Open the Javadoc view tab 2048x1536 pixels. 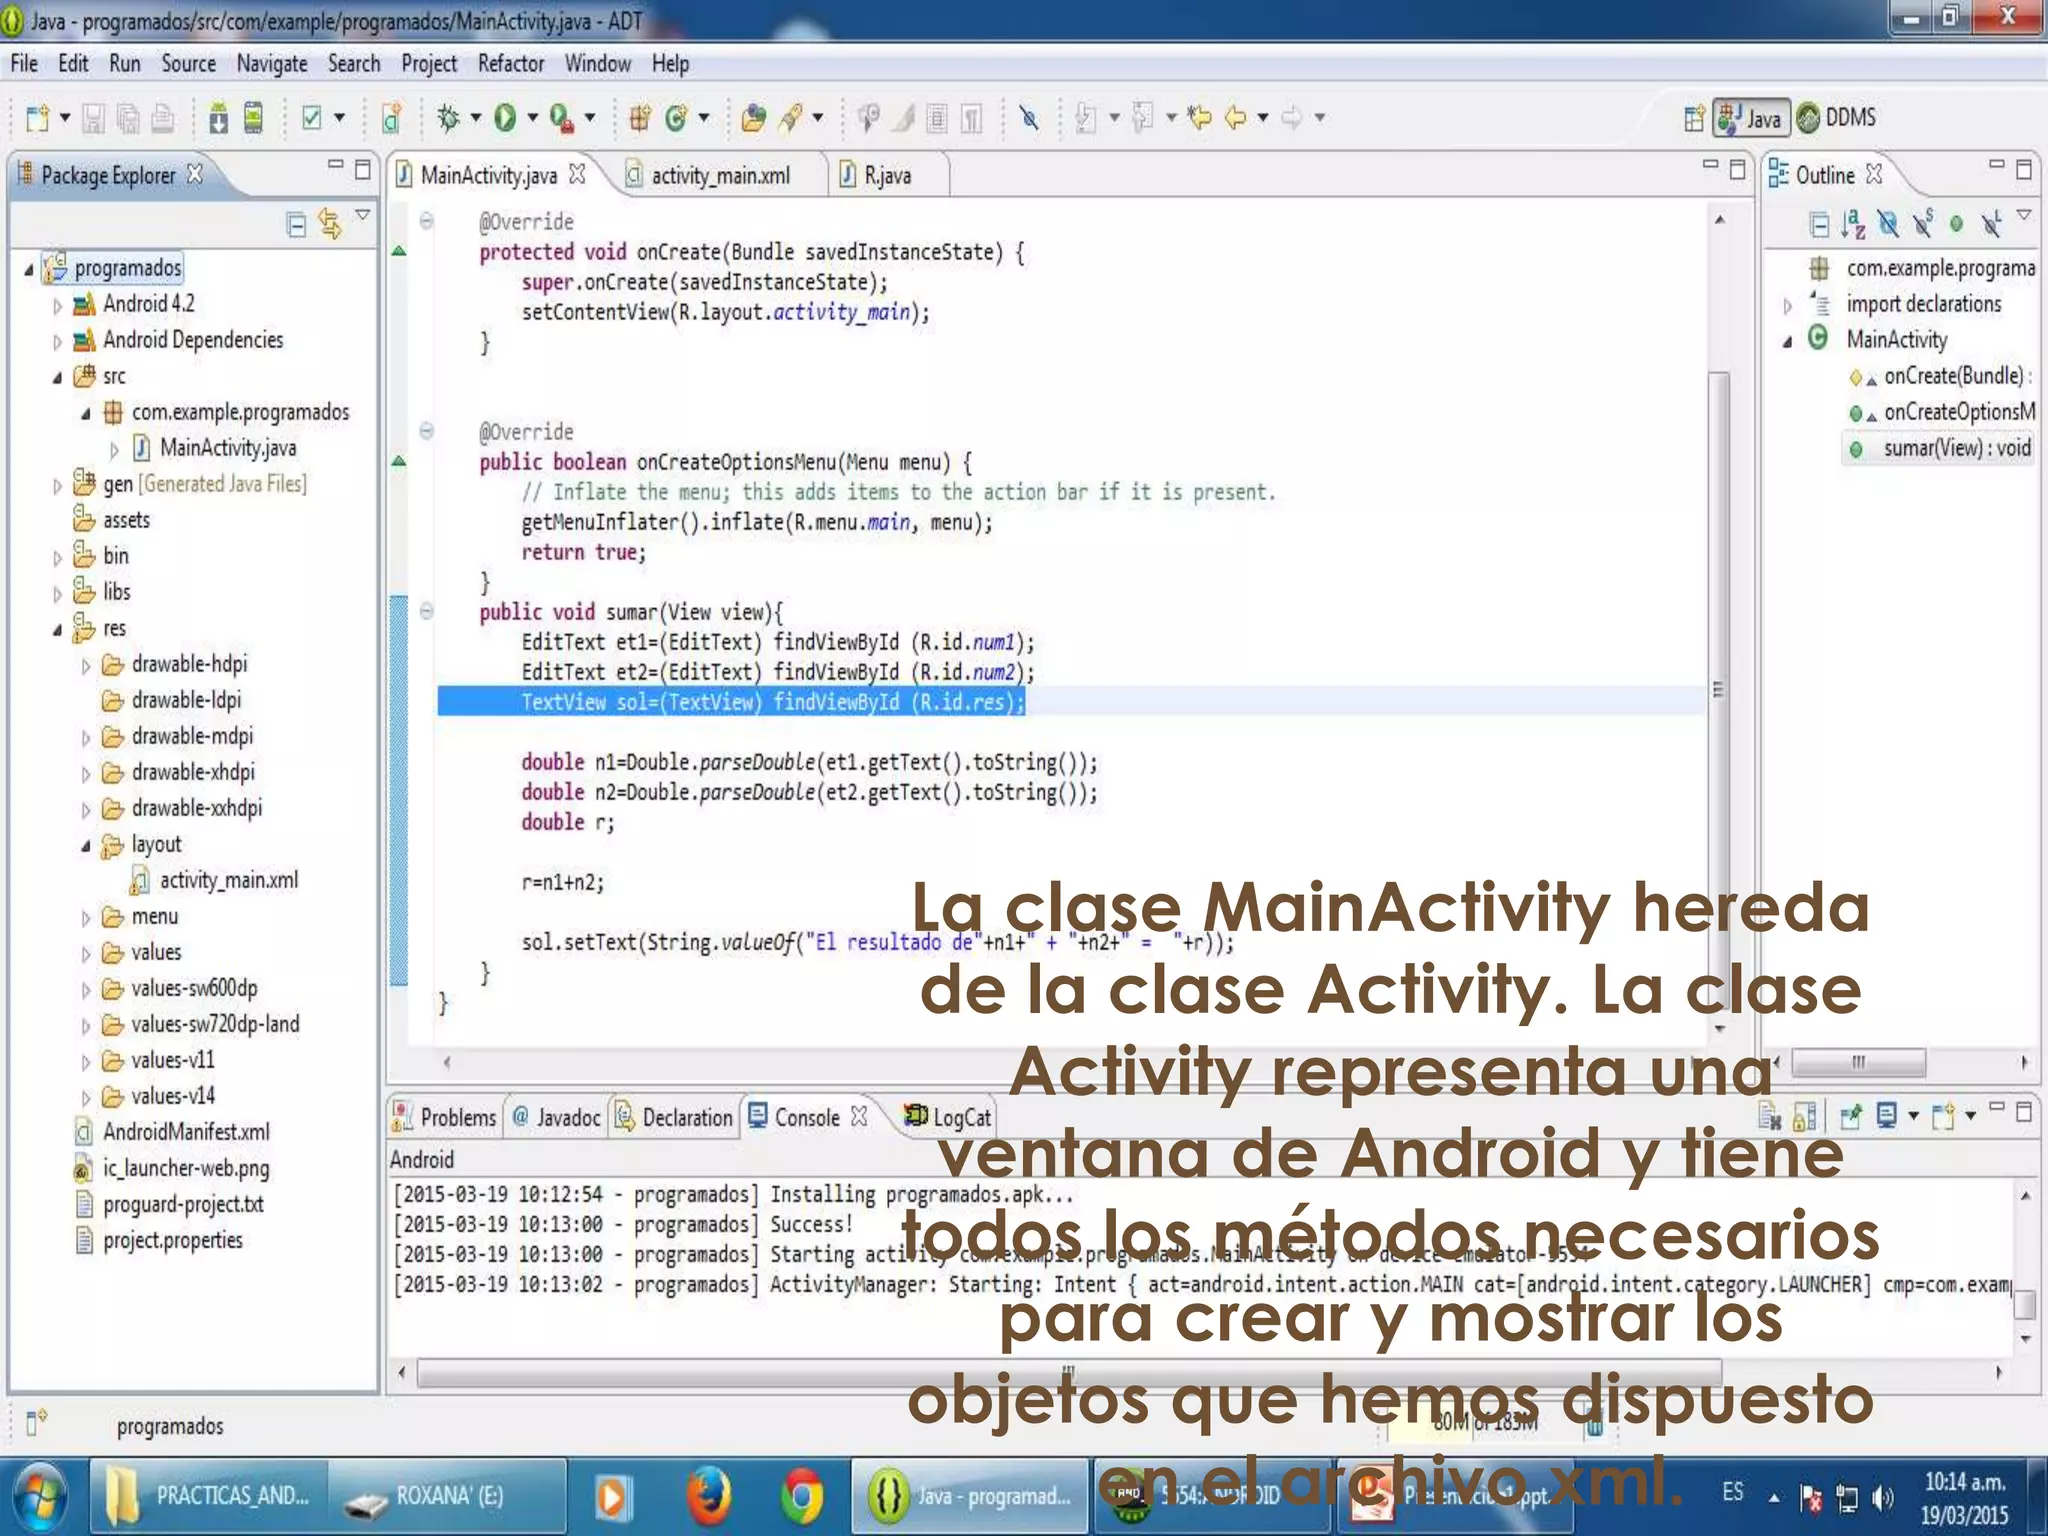557,1117
